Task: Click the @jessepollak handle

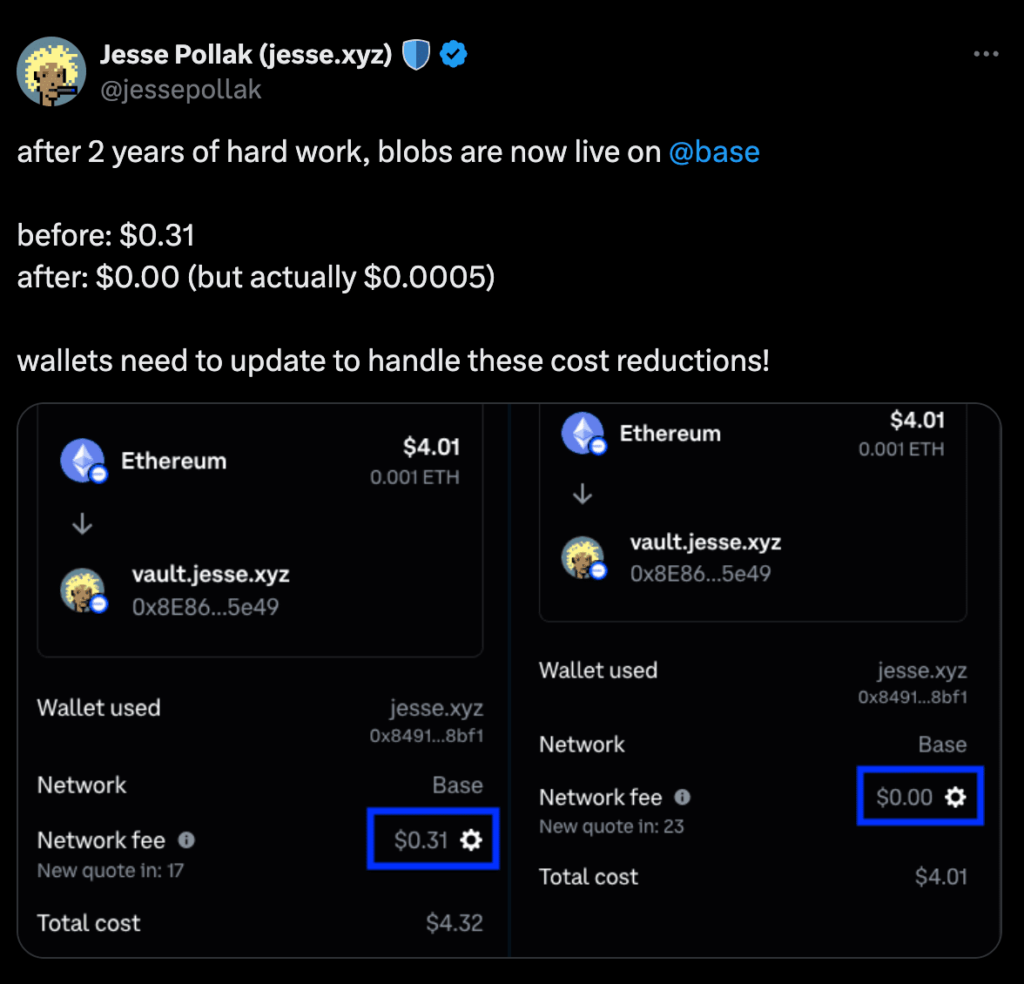Action: click(180, 90)
